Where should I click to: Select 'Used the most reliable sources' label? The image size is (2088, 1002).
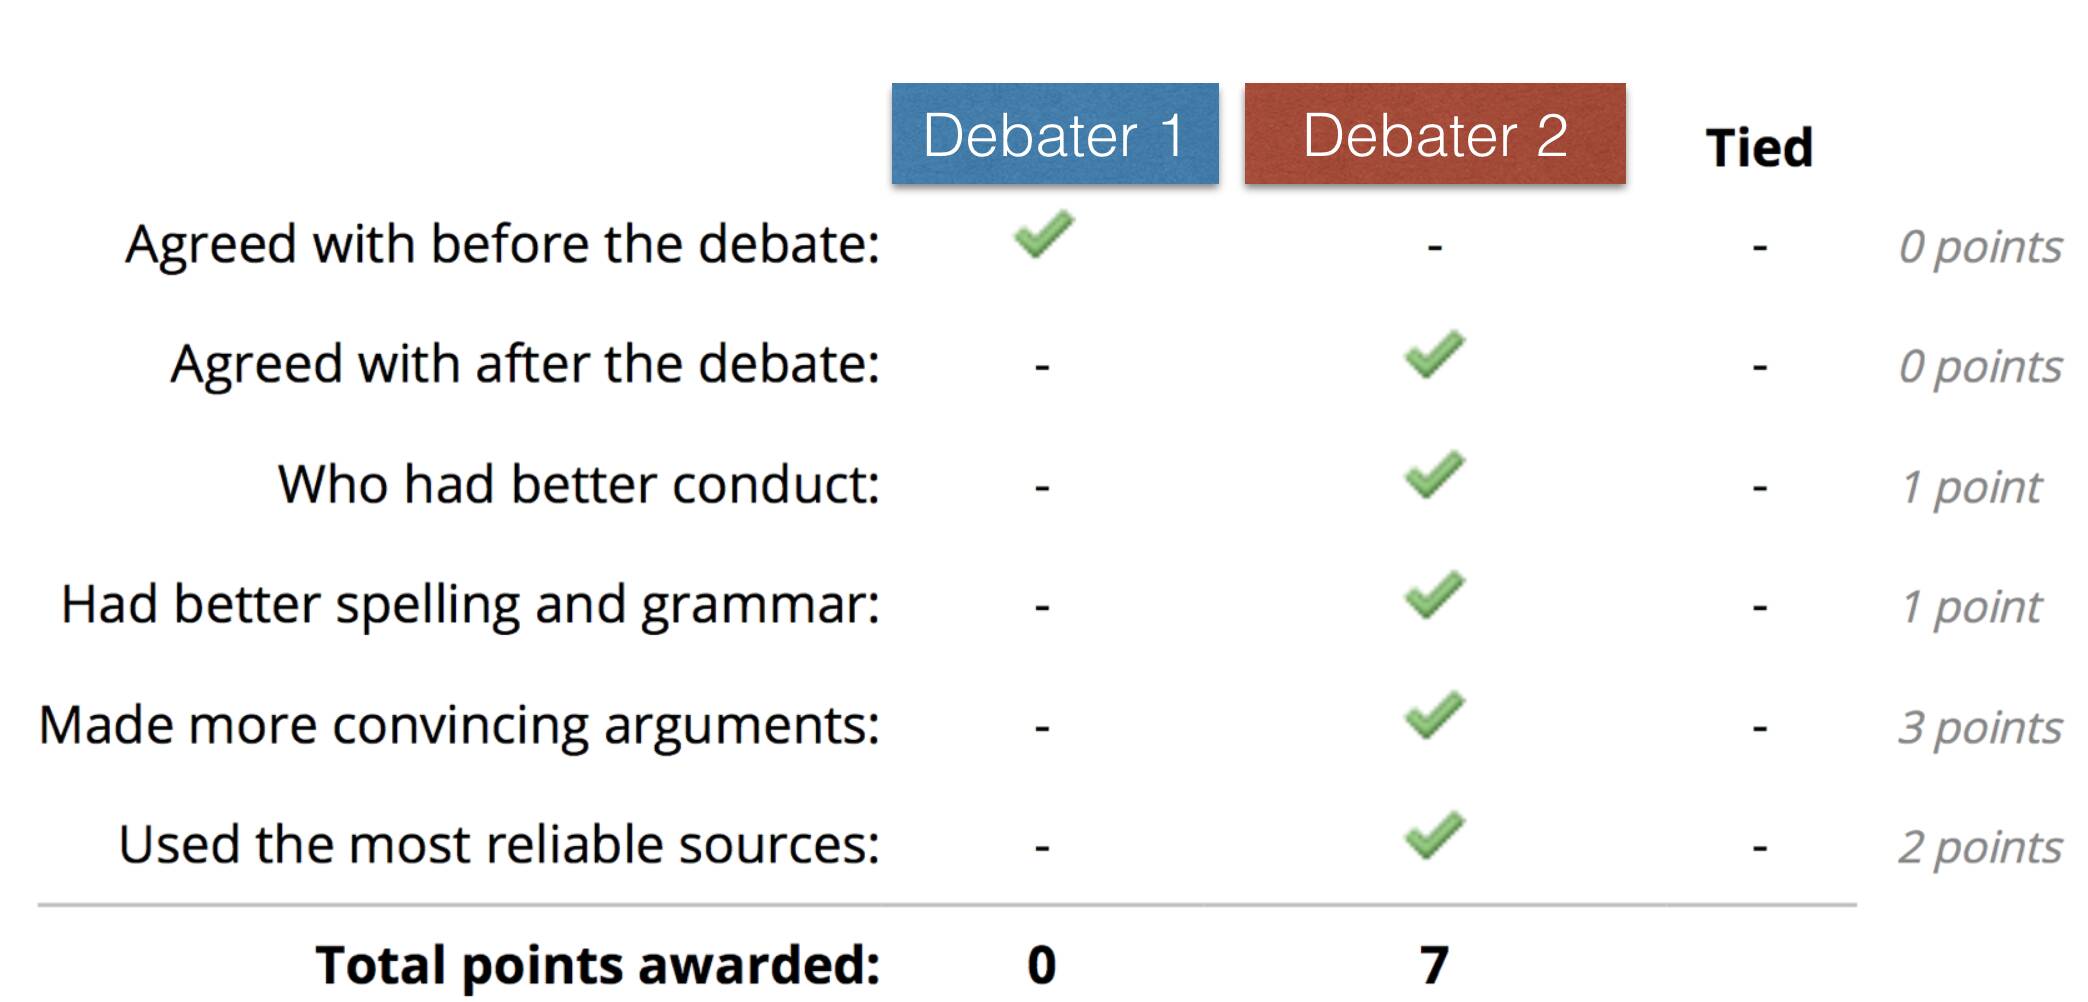click(x=499, y=844)
